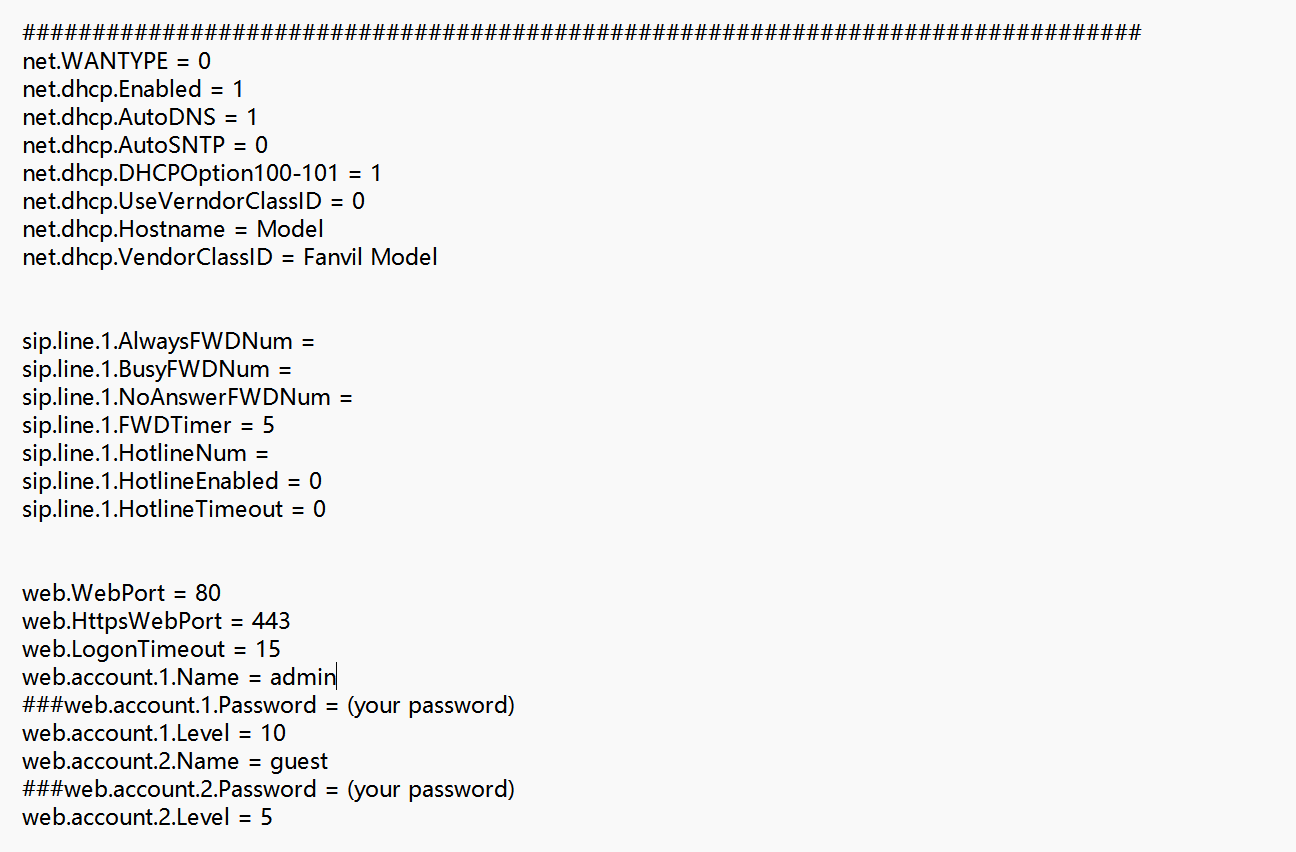Click the commented account.1.Password line
1296x852 pixels.
point(268,705)
